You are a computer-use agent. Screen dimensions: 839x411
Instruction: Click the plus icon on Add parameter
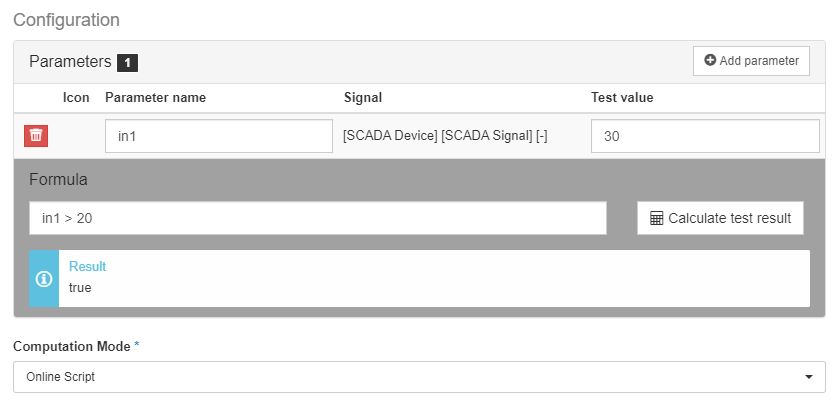coord(710,61)
